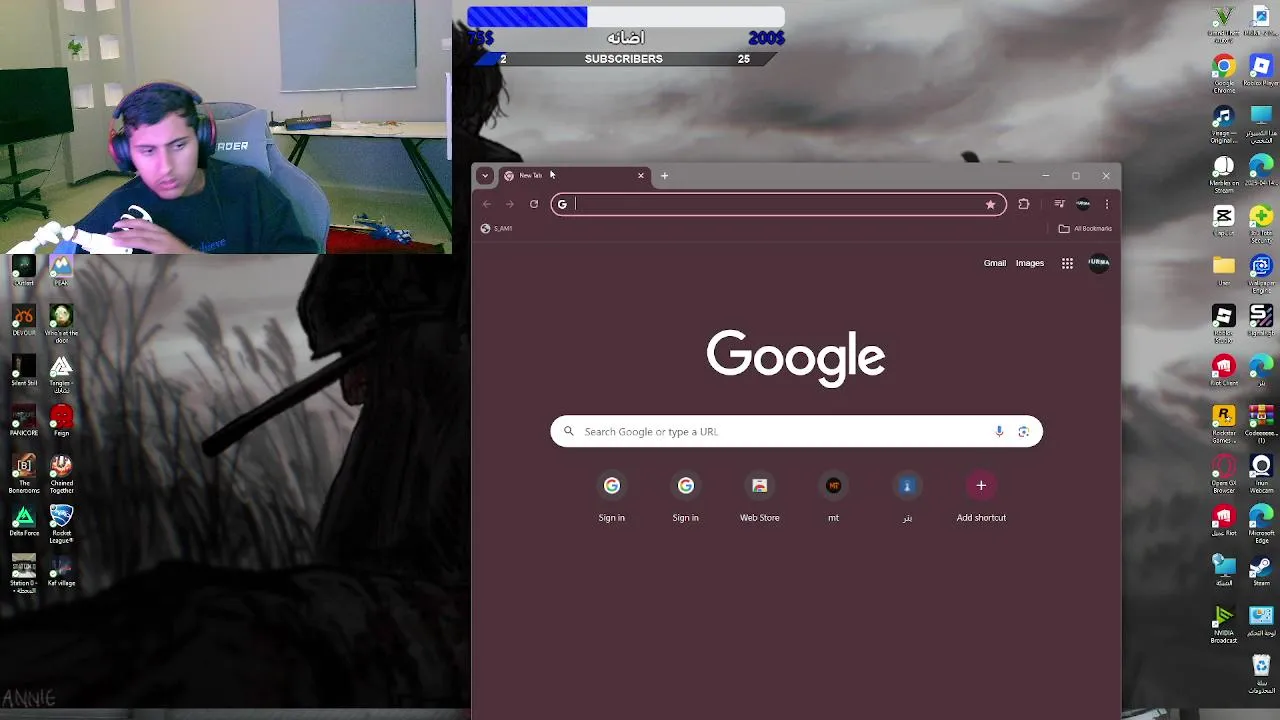1280x720 pixels.
Task: Bookmark this tab with the star icon
Action: pyautogui.click(x=990, y=204)
